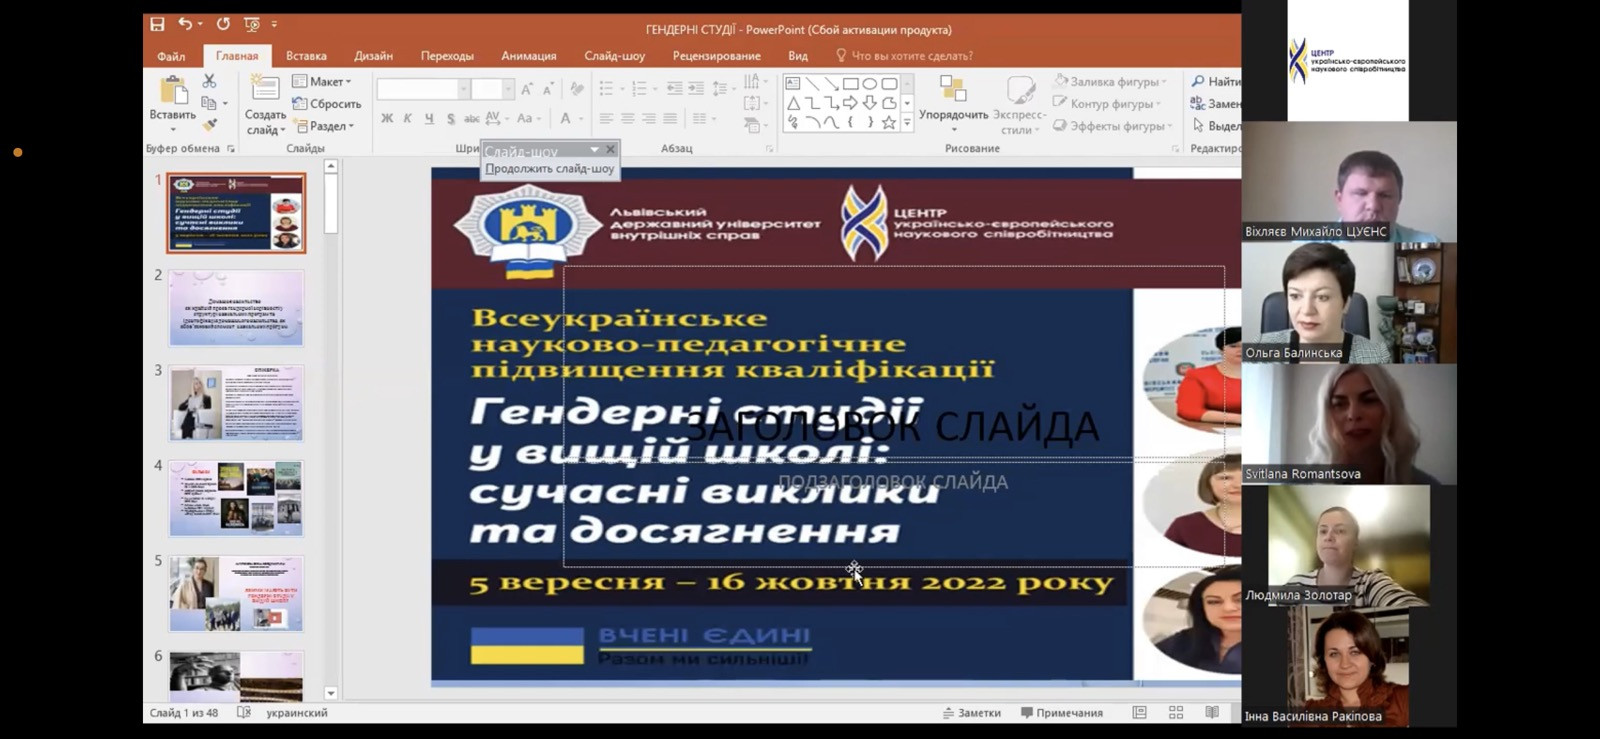1600x739 pixels.
Task: Switch to Normal view in status bar
Action: click(1139, 712)
